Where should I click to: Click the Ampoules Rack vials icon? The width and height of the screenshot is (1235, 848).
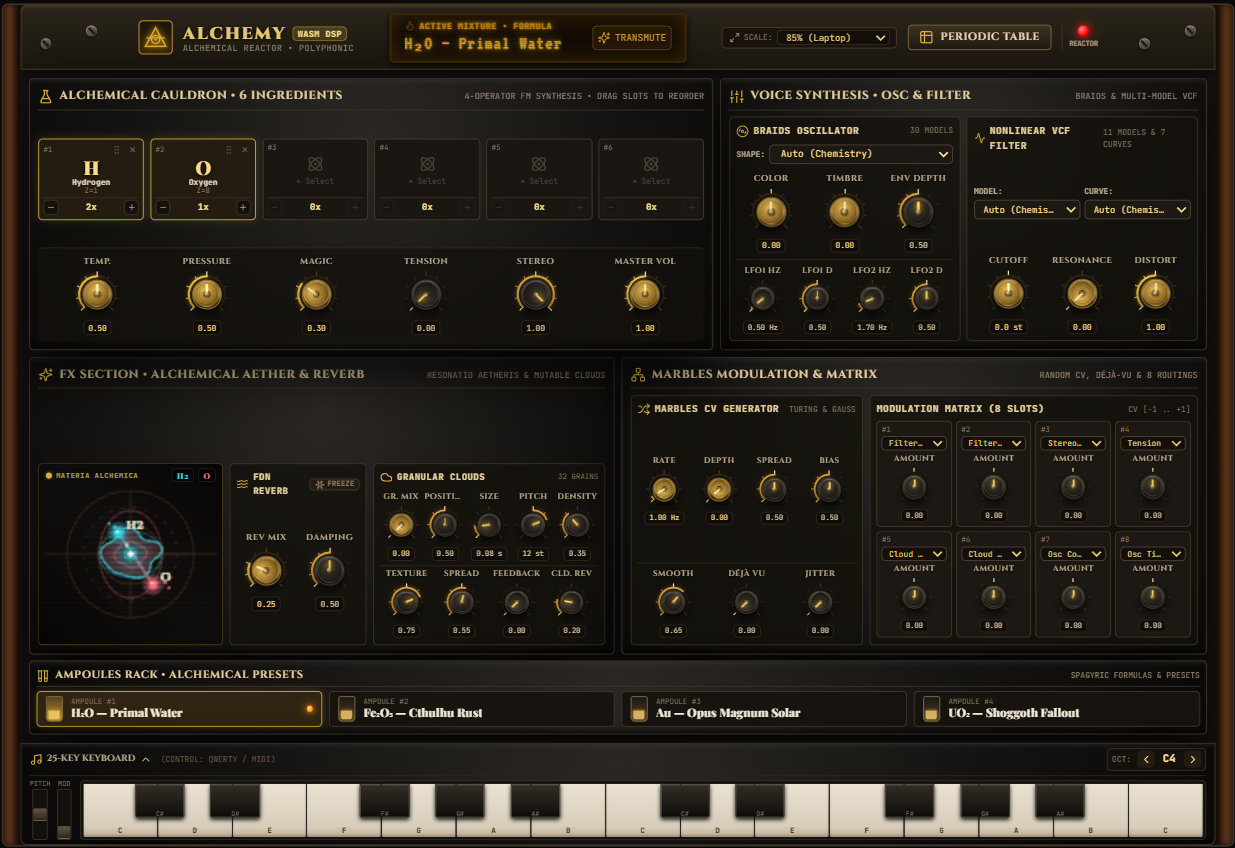(43, 675)
